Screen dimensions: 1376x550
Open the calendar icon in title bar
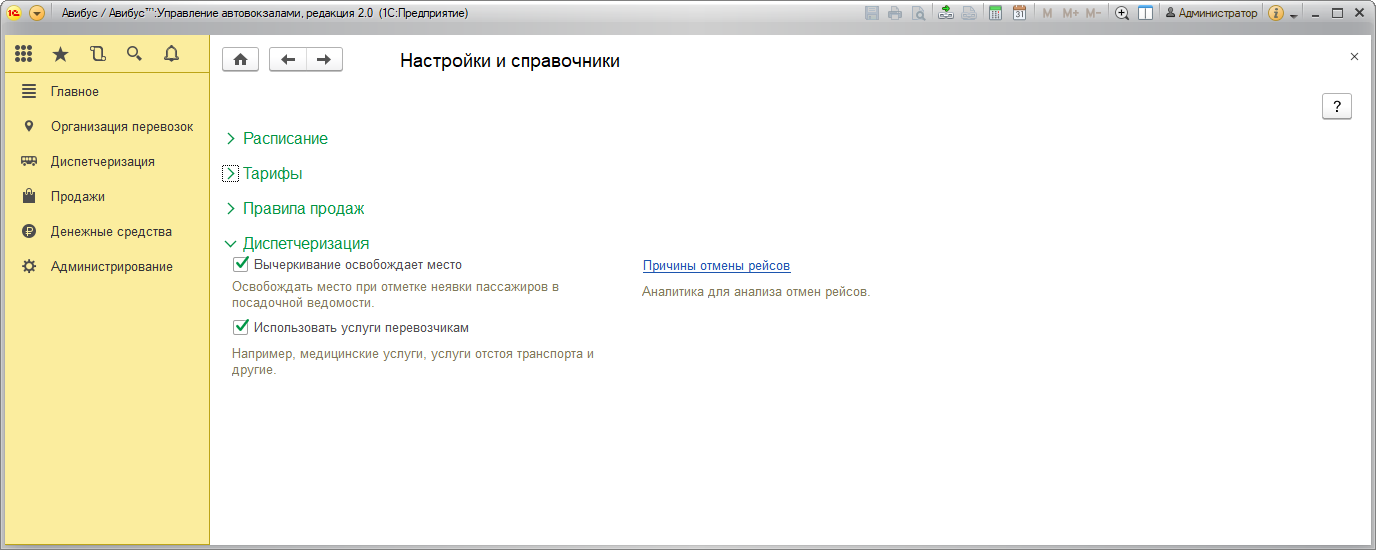[1019, 13]
